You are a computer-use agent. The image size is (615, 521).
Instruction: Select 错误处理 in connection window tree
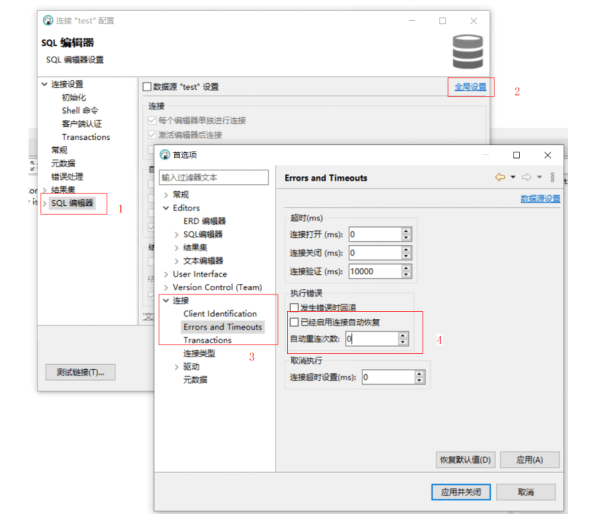67,177
